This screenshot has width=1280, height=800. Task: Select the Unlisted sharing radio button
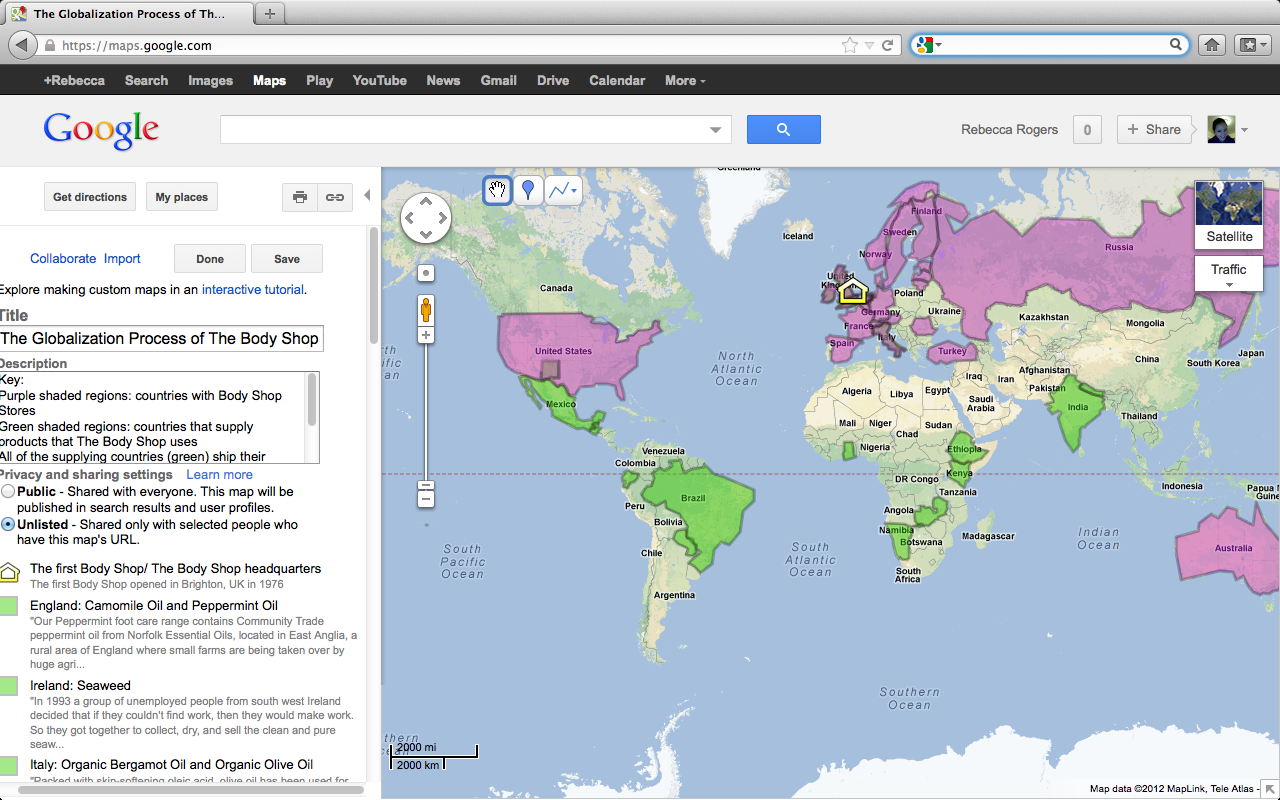[8, 524]
